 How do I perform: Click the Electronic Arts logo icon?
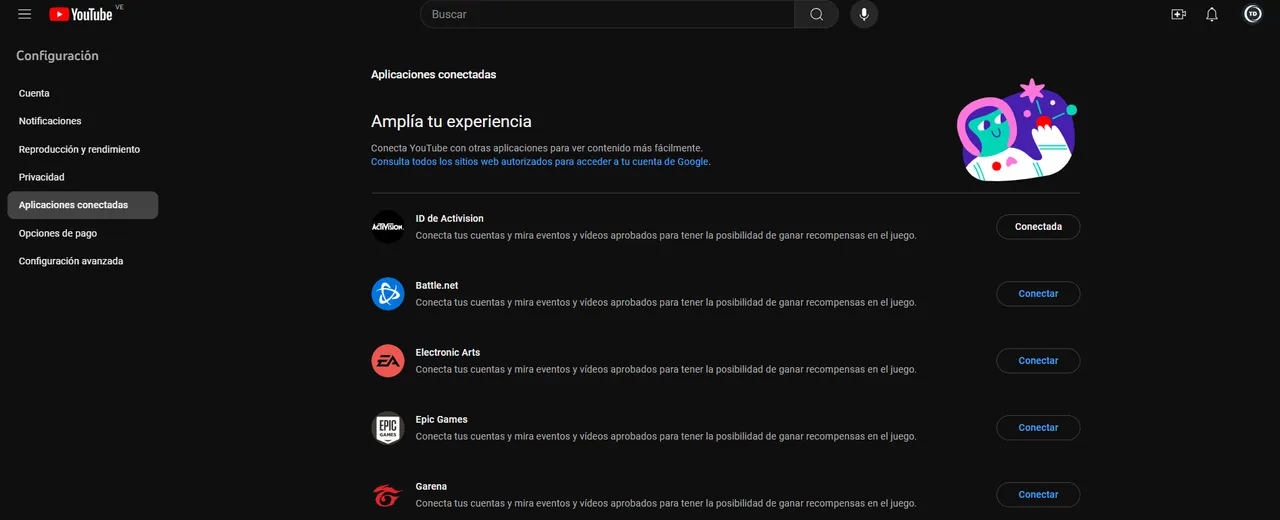click(388, 361)
